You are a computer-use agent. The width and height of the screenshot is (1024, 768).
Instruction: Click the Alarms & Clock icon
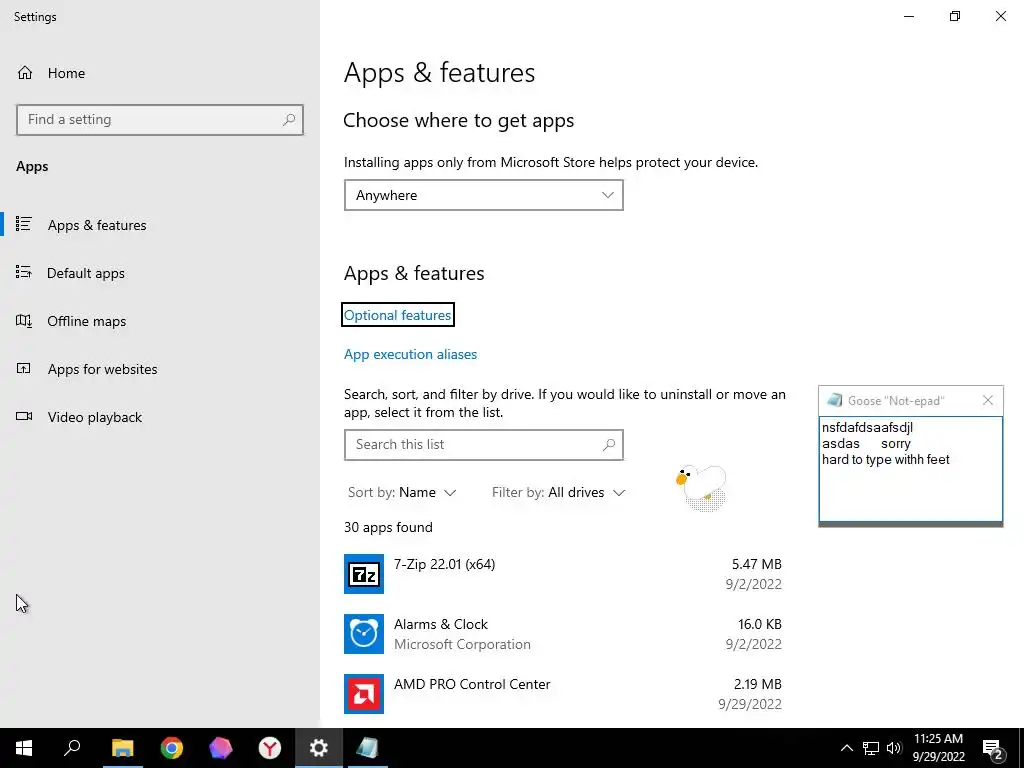pyautogui.click(x=364, y=634)
